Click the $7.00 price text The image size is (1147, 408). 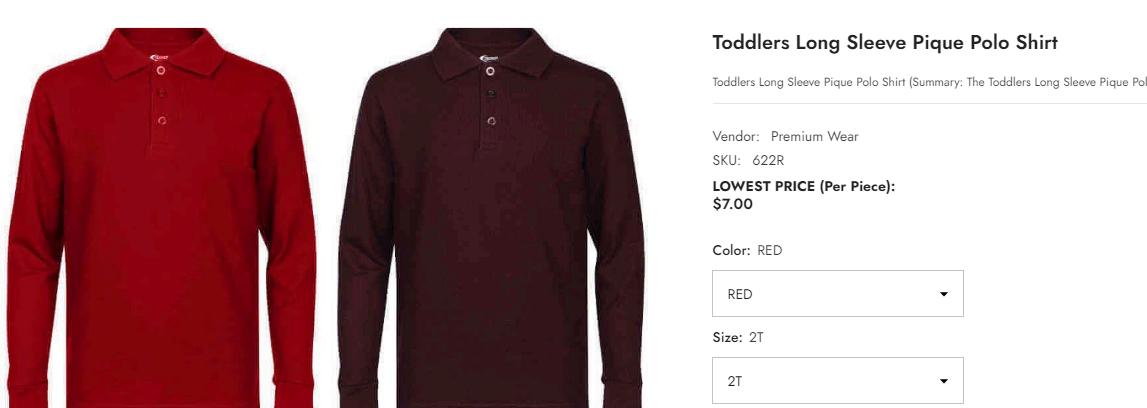732,204
